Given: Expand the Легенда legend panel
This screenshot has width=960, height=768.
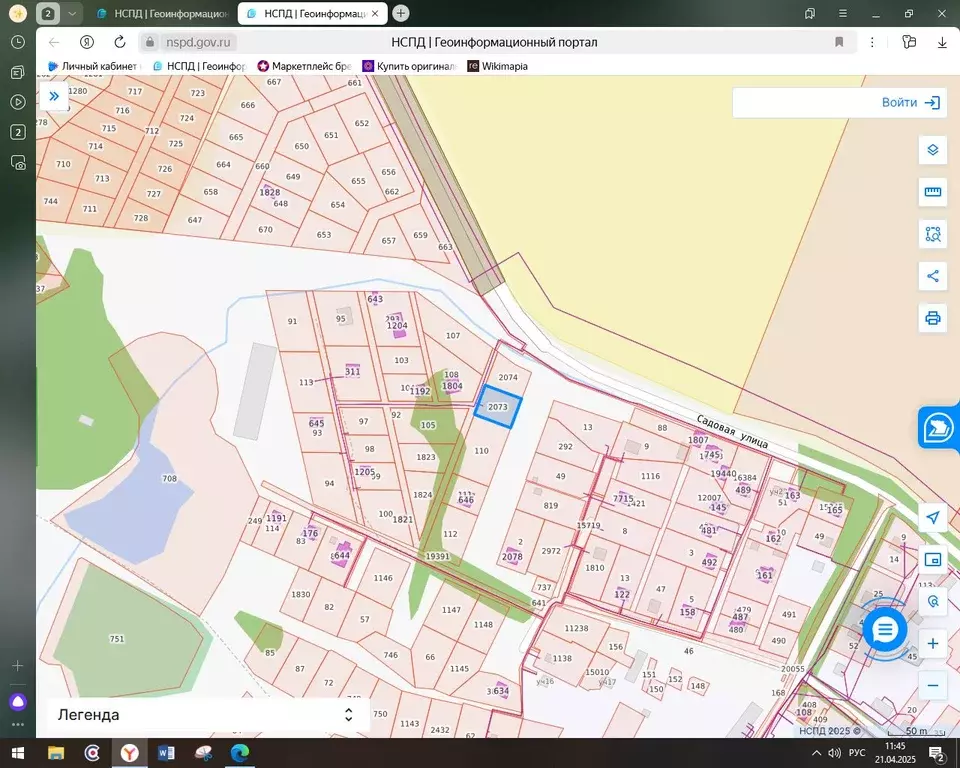Looking at the screenshot, I should 208,715.
